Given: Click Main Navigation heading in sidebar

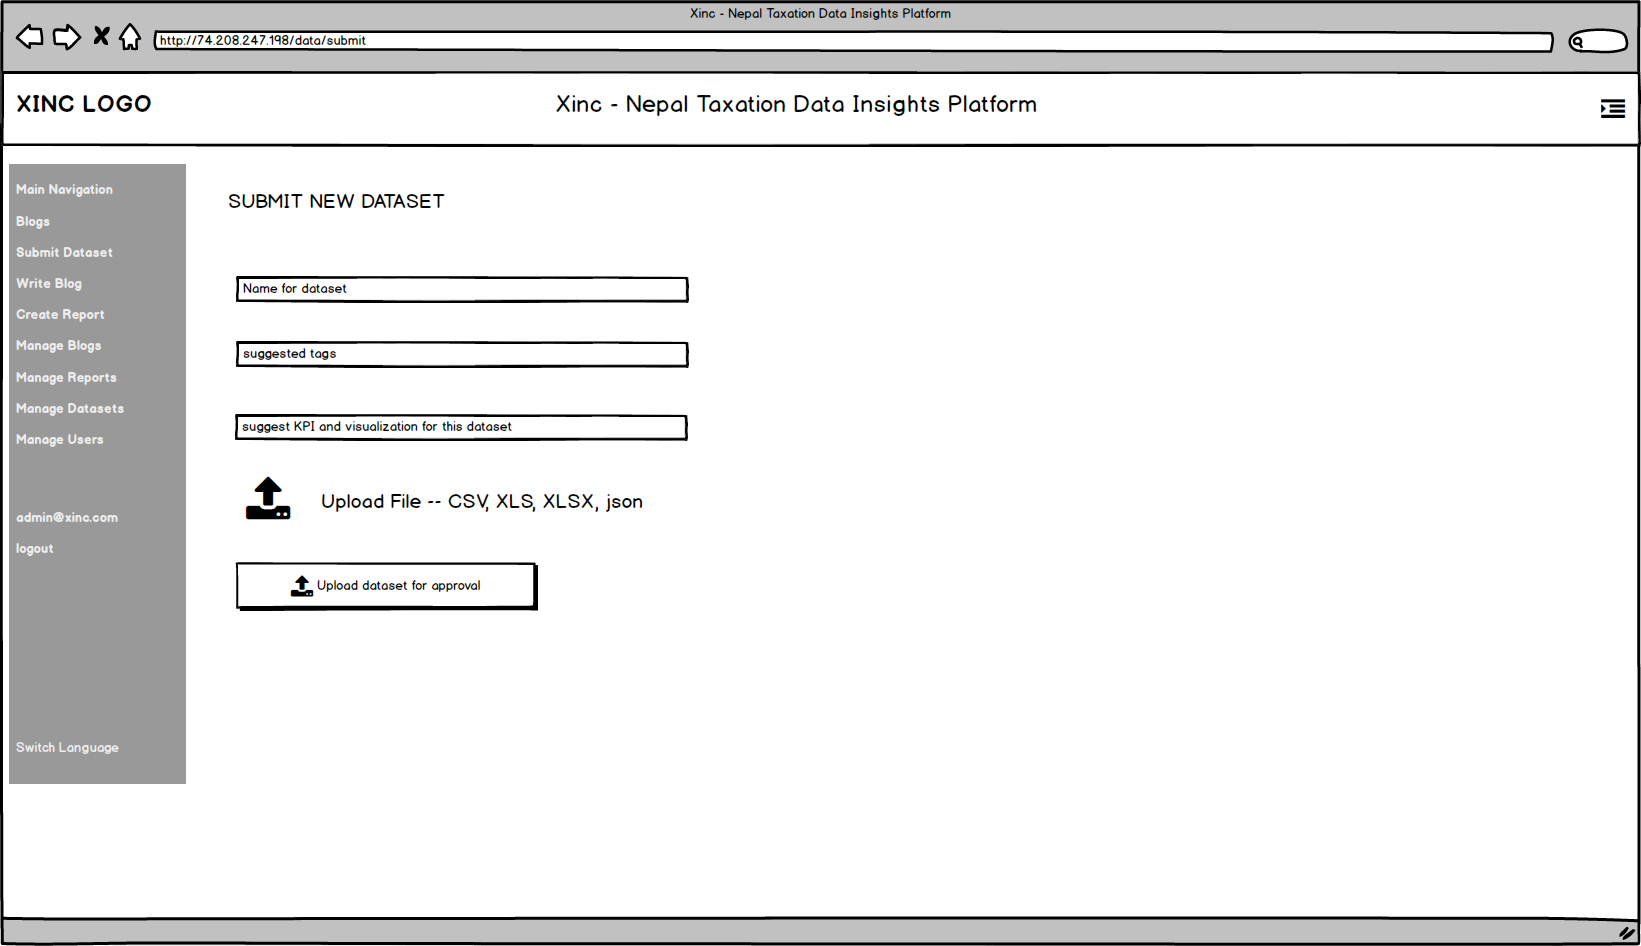Looking at the screenshot, I should click(64, 189).
